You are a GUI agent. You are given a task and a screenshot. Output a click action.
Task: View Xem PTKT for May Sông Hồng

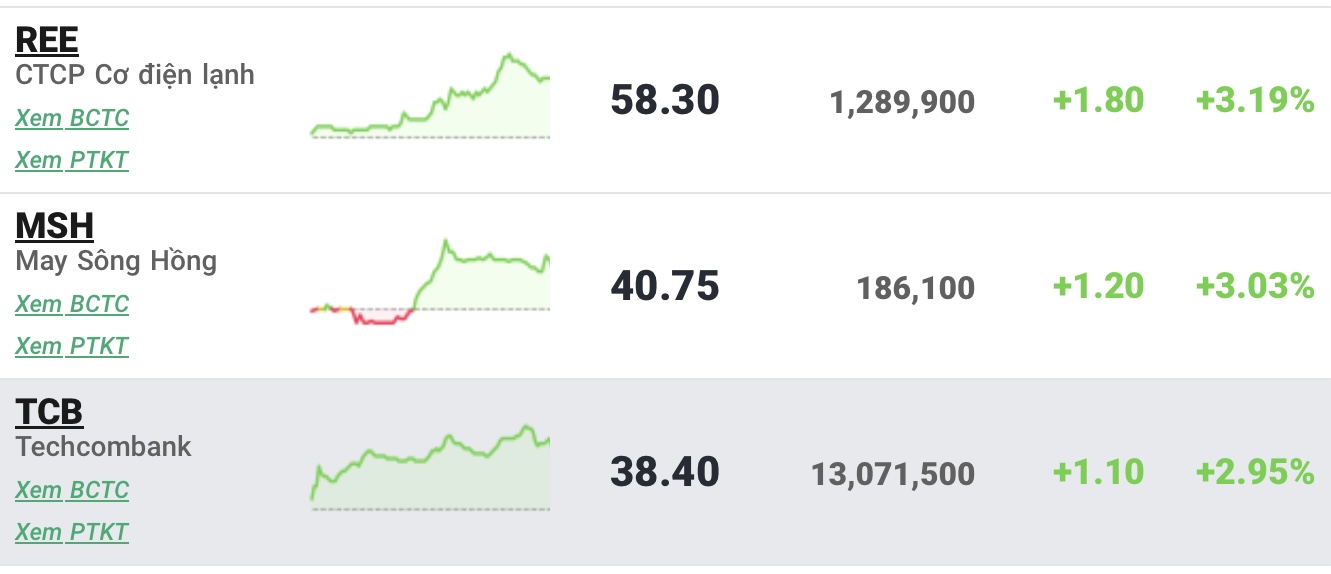[72, 346]
